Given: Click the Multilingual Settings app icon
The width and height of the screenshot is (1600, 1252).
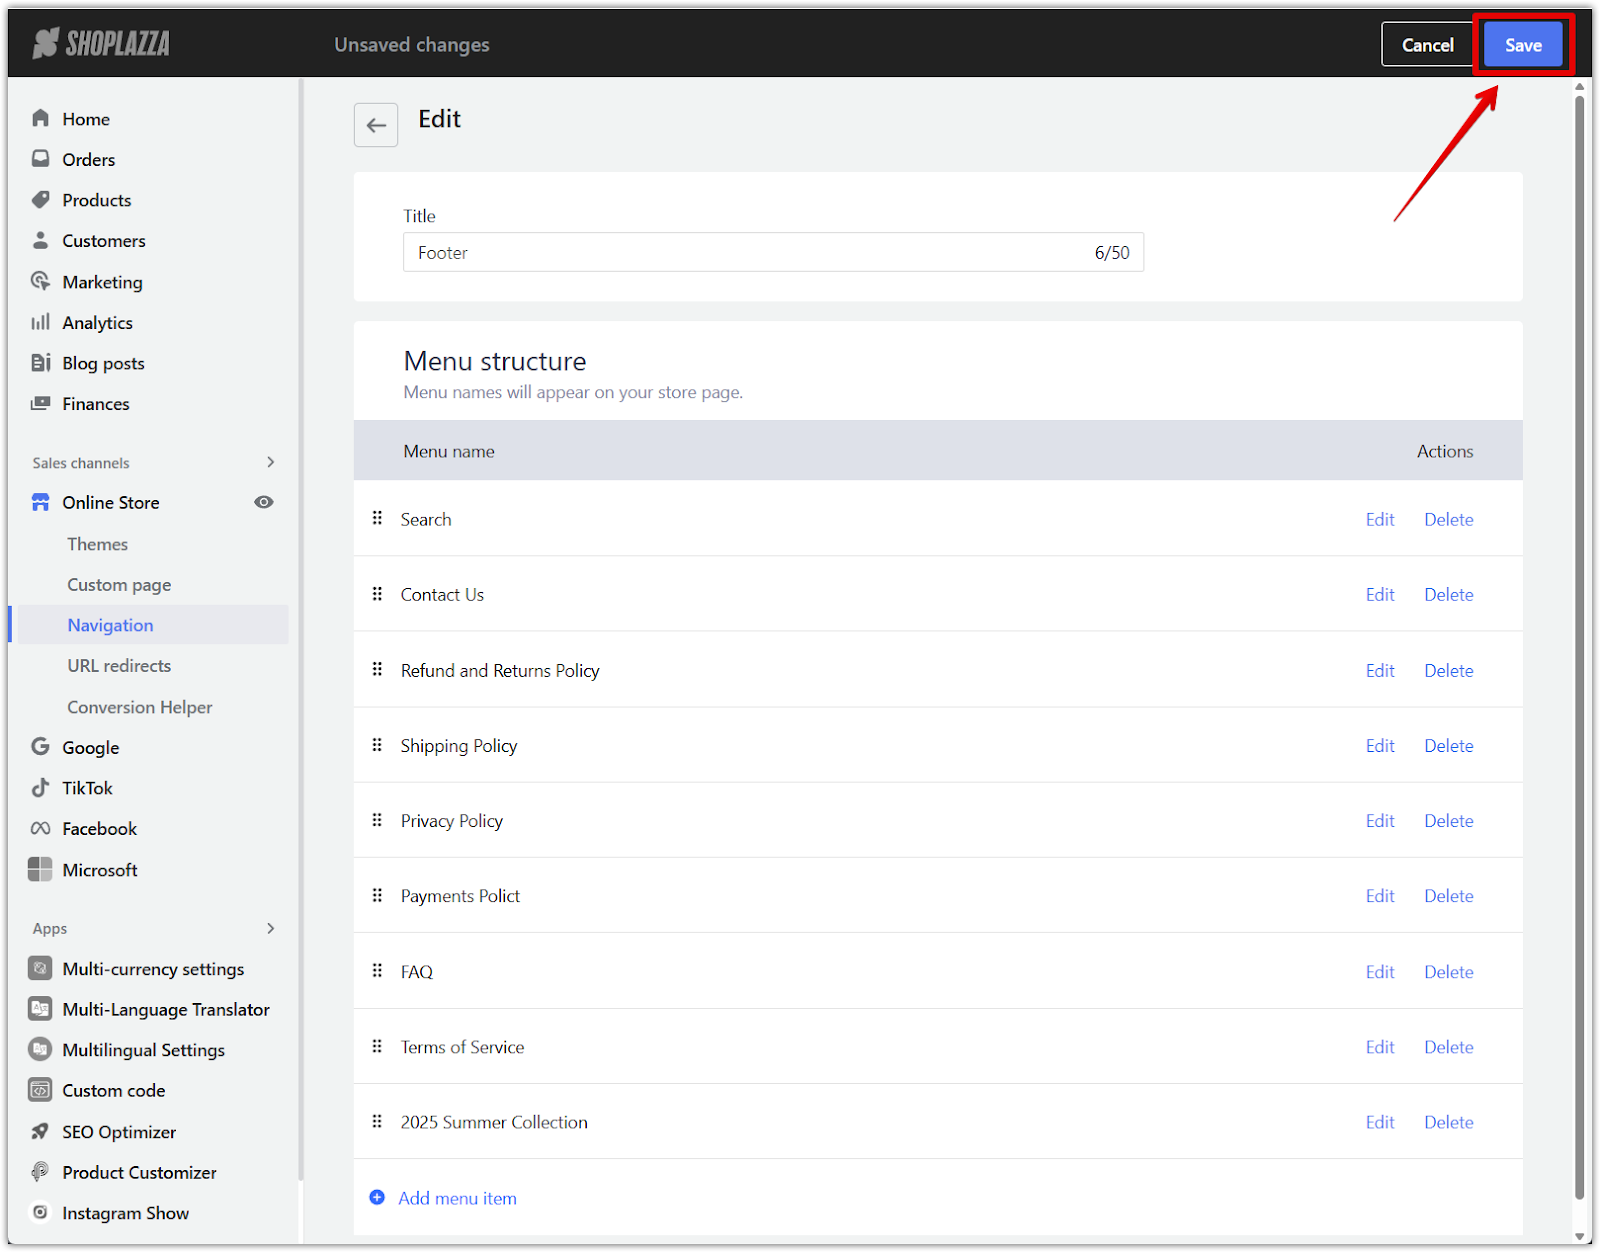Looking at the screenshot, I should 40,1049.
